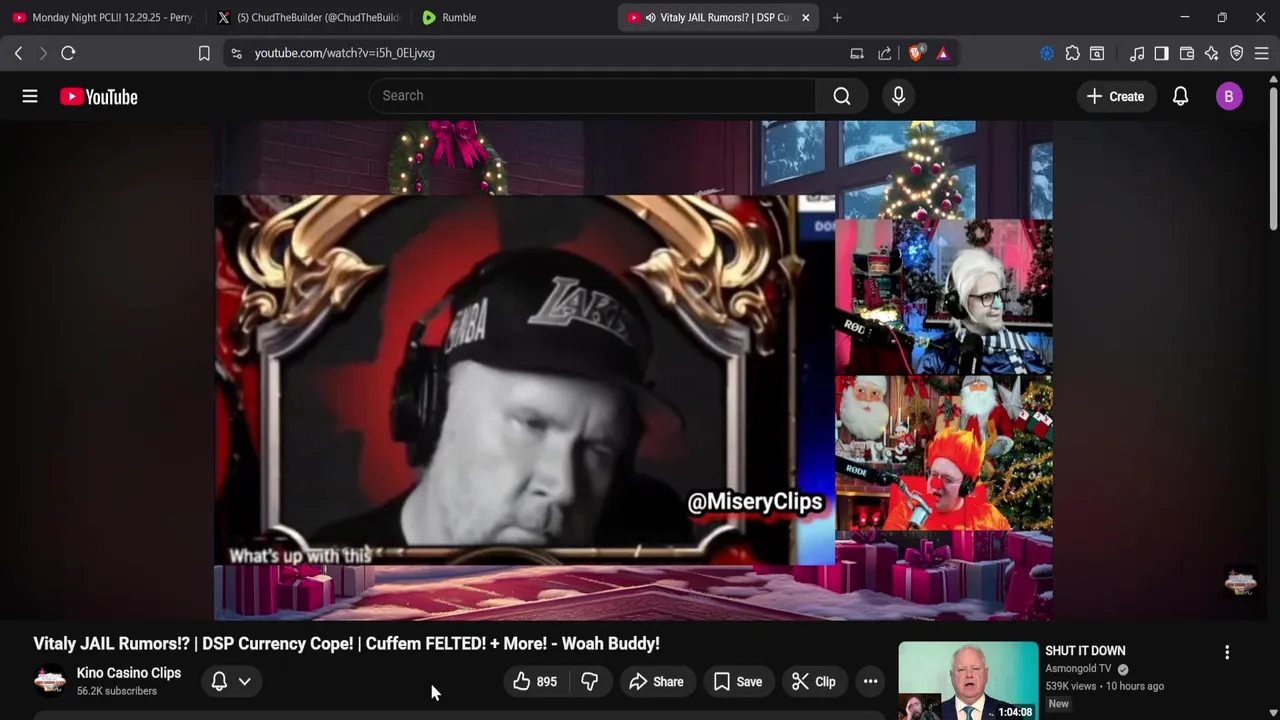Open YouTube notifications bell in header

click(x=1181, y=96)
